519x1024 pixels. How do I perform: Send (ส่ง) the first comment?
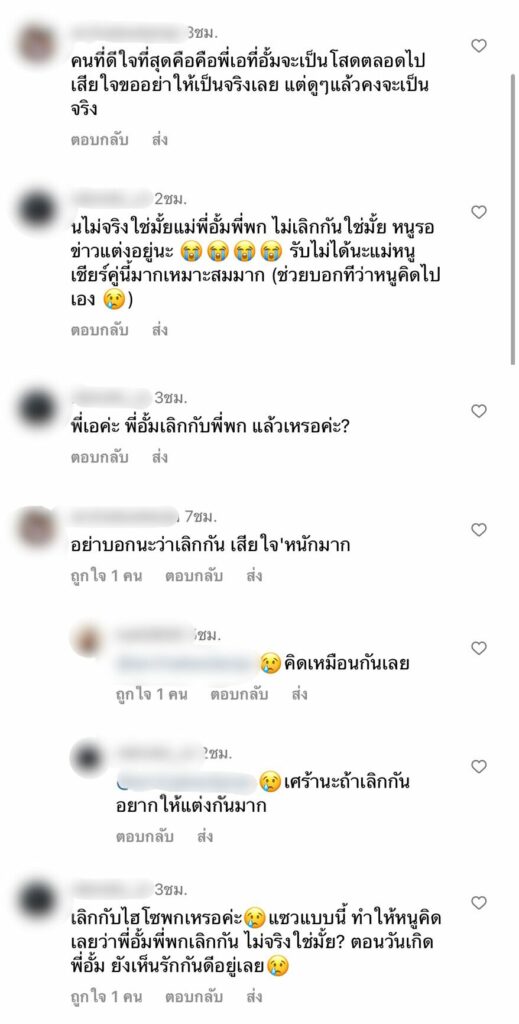(160, 140)
